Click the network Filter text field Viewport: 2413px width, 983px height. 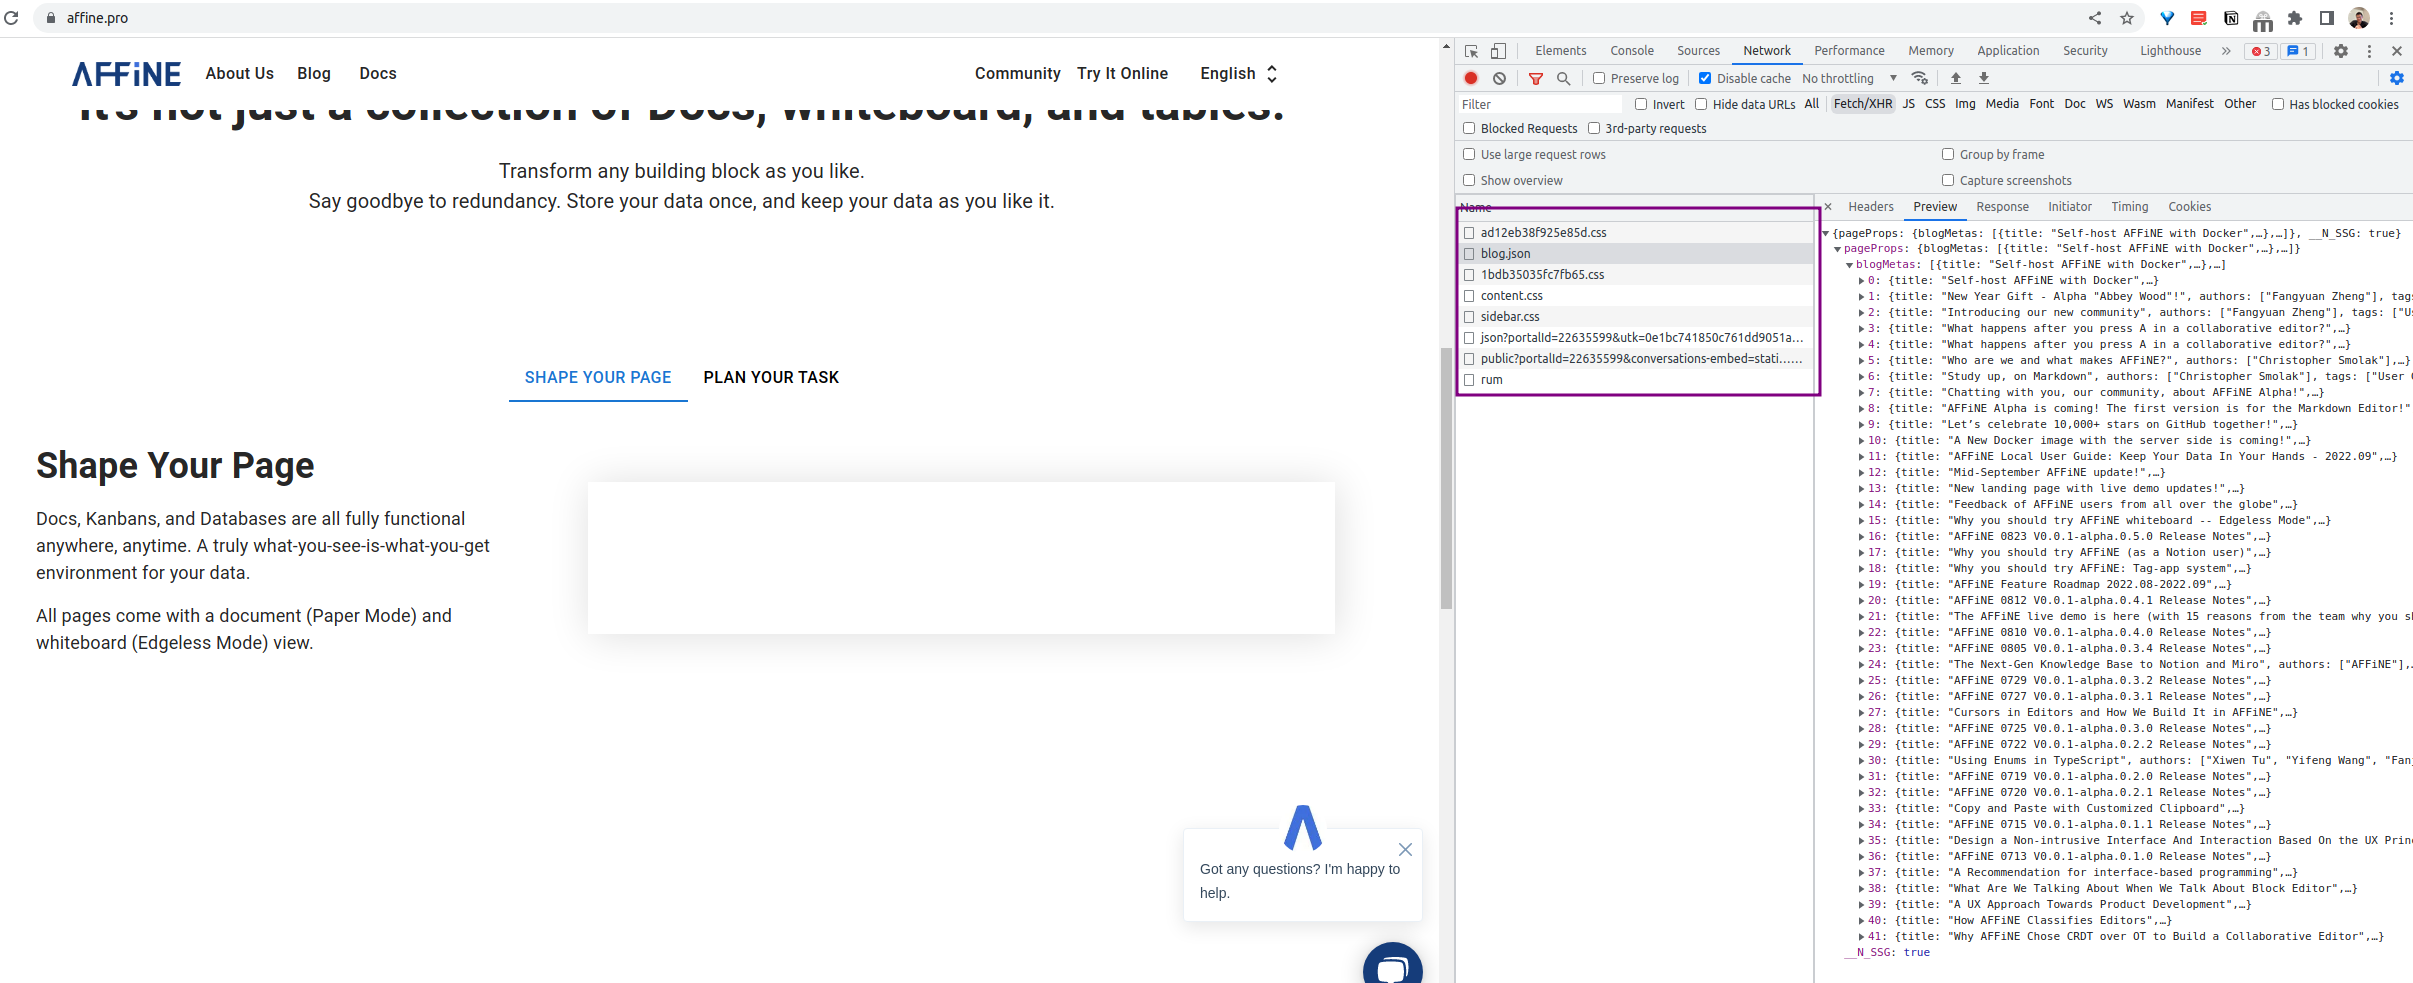[x=1541, y=104]
